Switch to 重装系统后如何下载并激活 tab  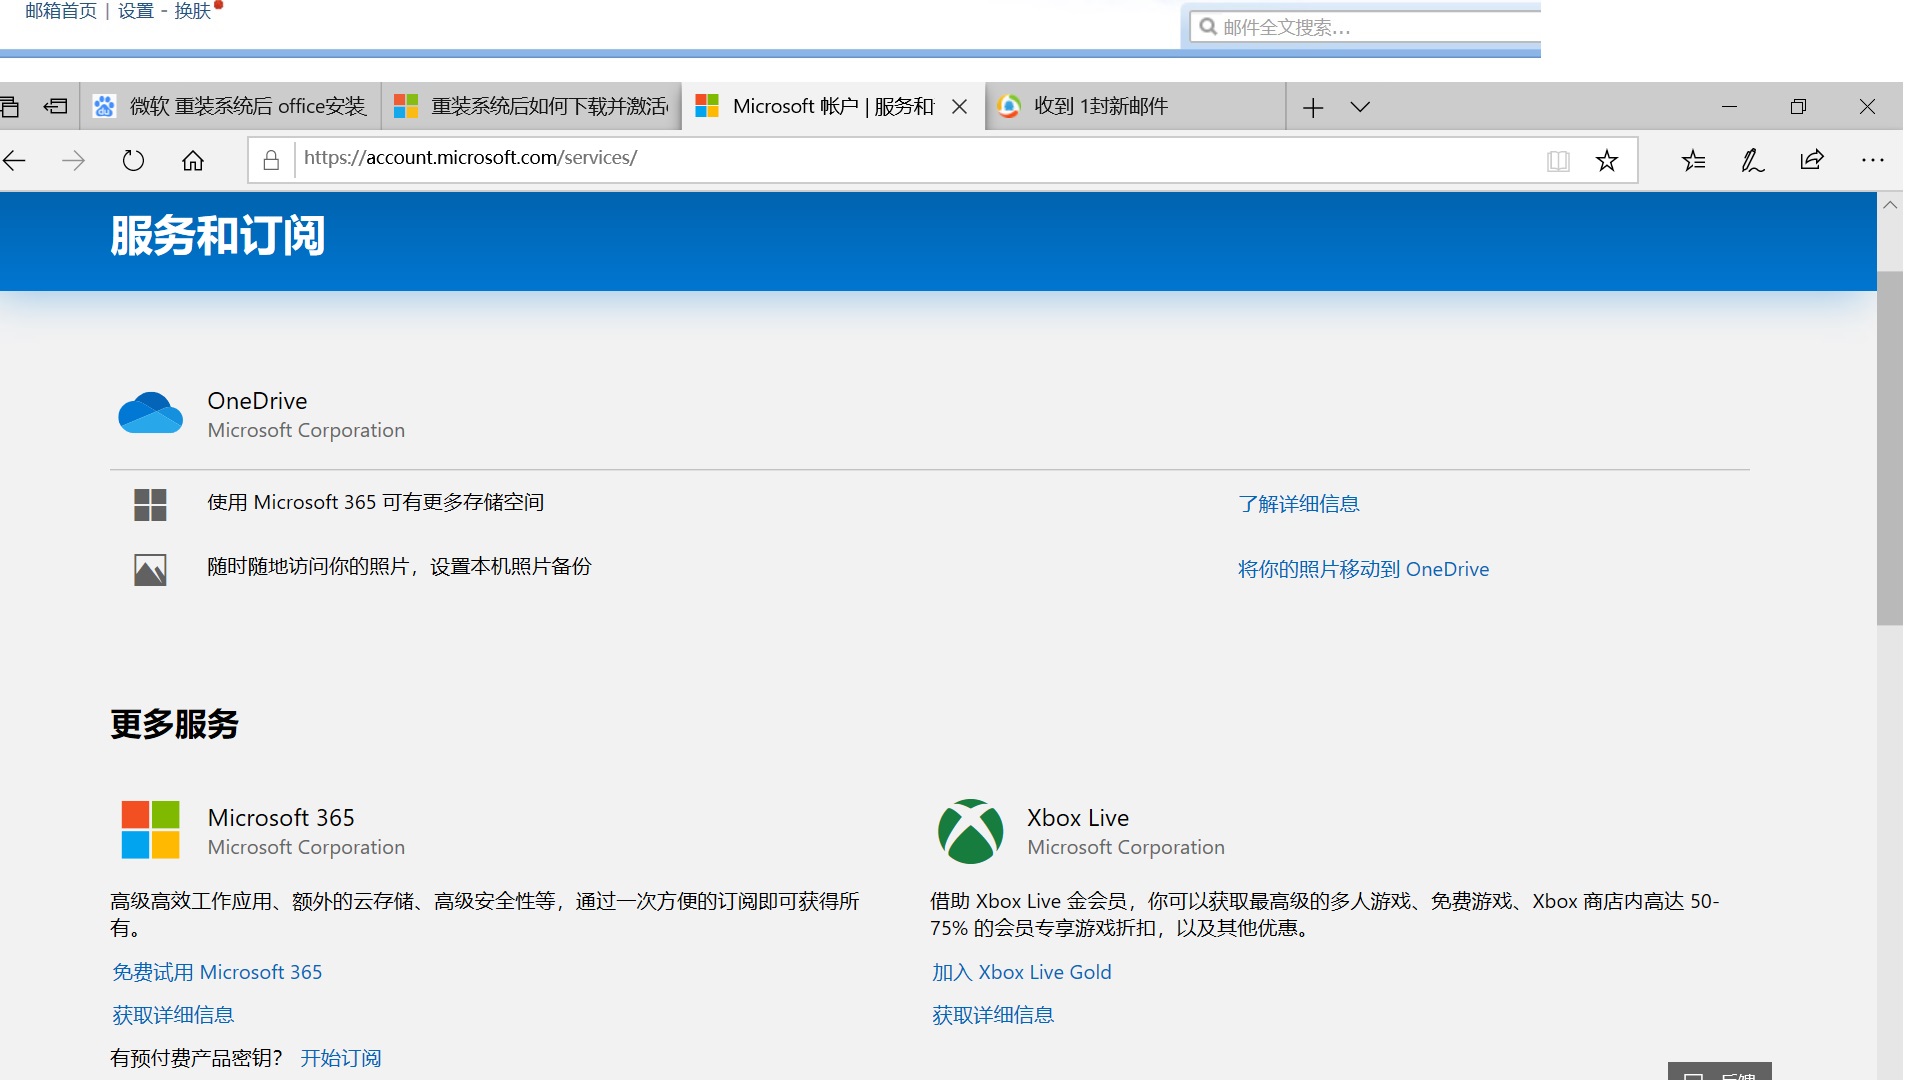coord(531,106)
